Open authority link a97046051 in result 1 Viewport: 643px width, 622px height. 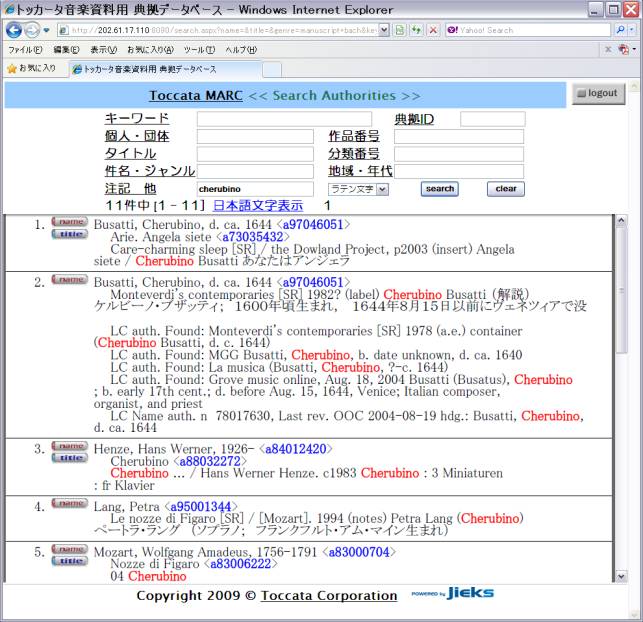coord(313,225)
